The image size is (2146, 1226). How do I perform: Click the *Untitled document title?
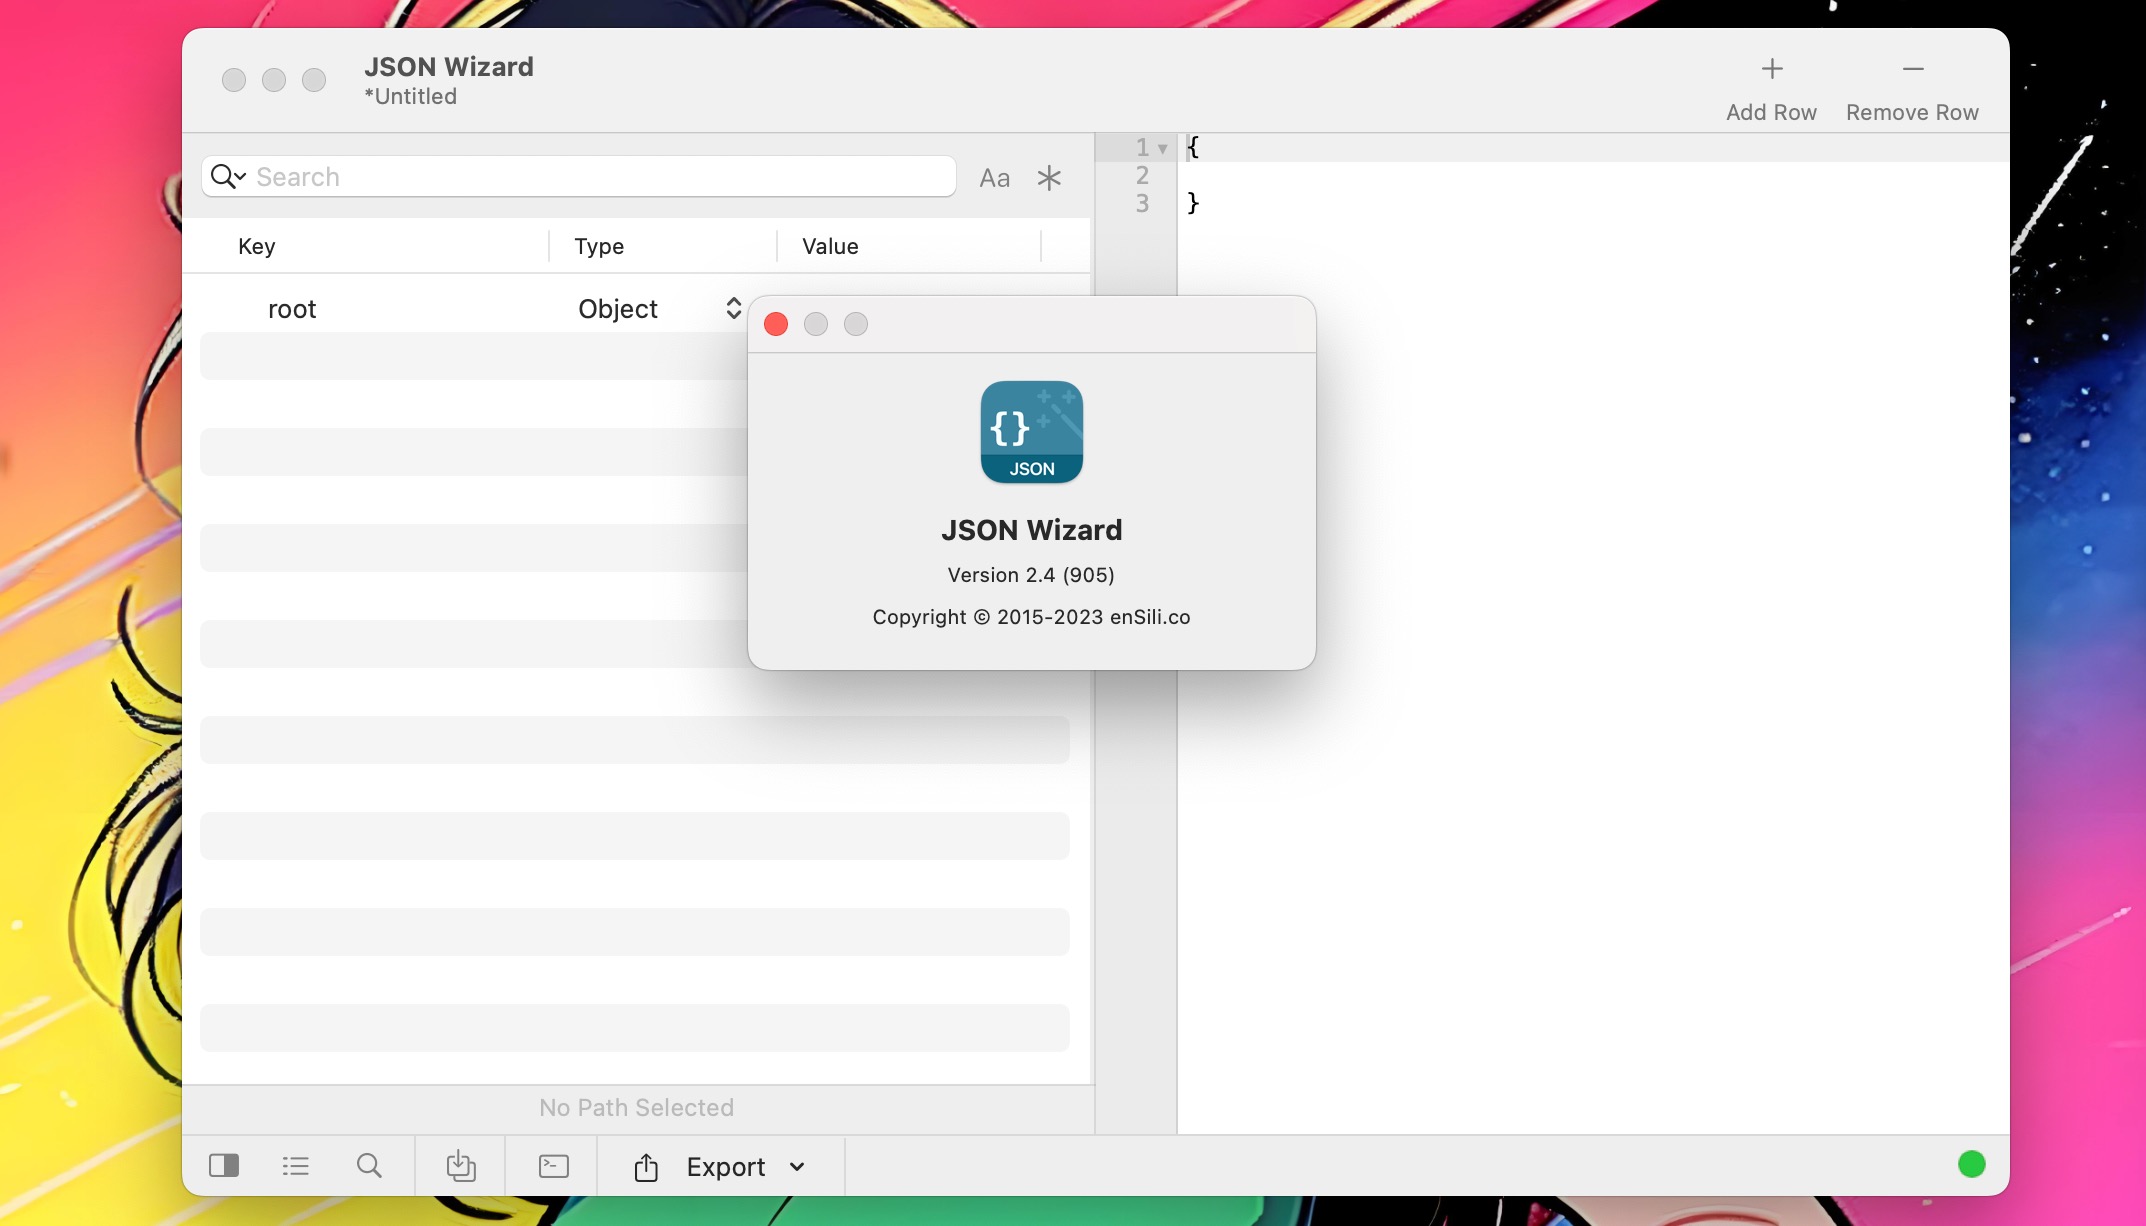click(x=411, y=97)
